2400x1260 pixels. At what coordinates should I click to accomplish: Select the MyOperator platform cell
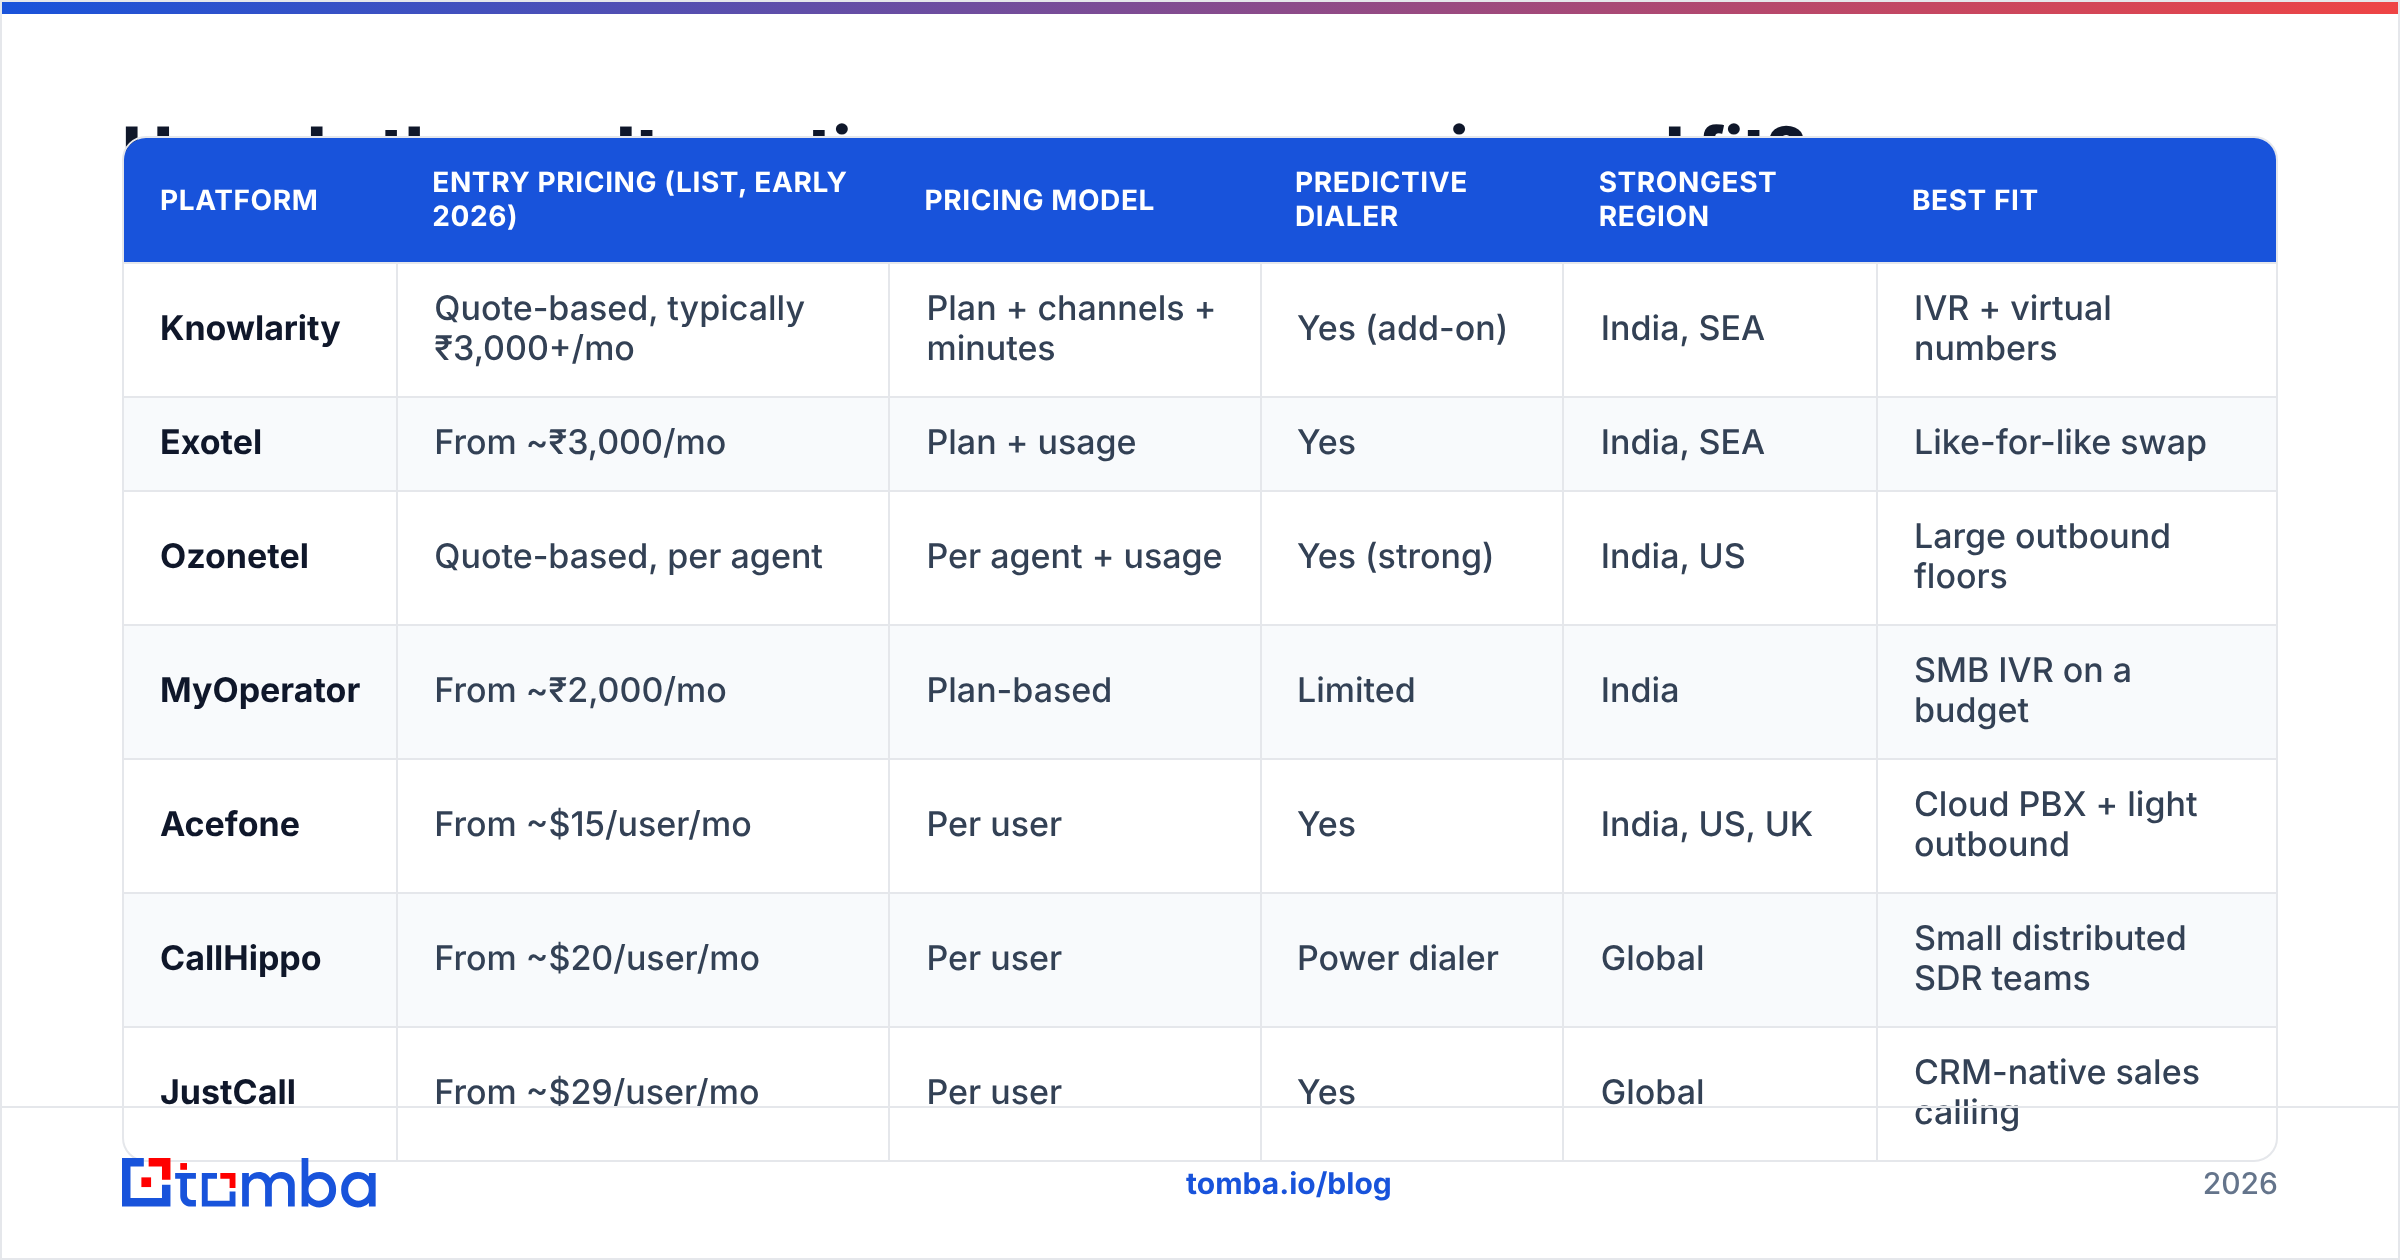point(260,690)
